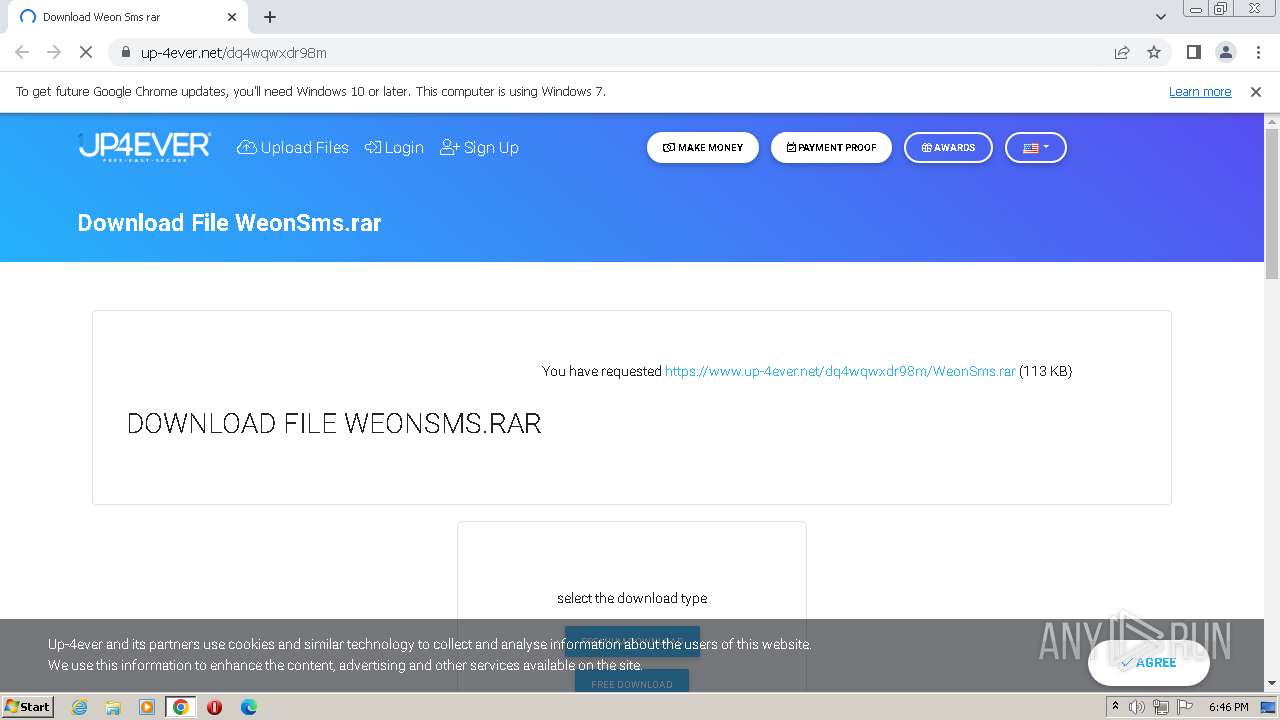
Task: Open the volume speaker tray icon
Action: [x=1136, y=707]
